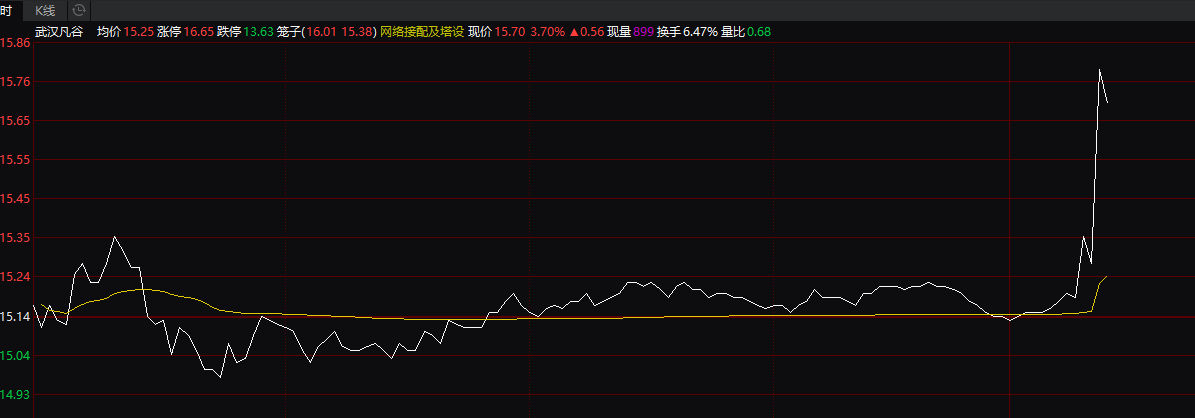Screen dimensions: 1195x418
Task: Click the 14.93 price axis label
Action: click(x=15, y=394)
